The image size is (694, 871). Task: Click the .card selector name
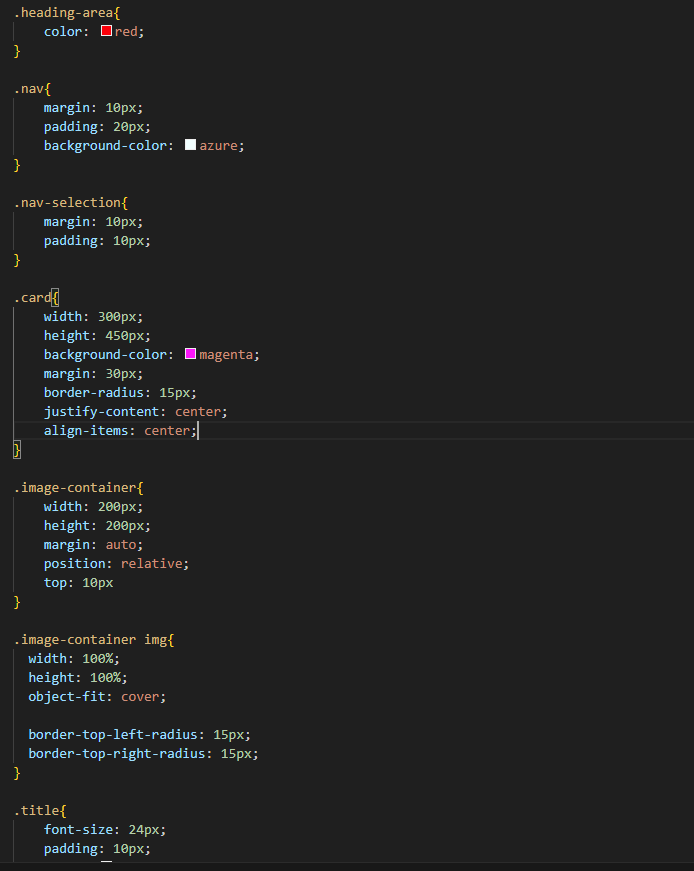32,297
